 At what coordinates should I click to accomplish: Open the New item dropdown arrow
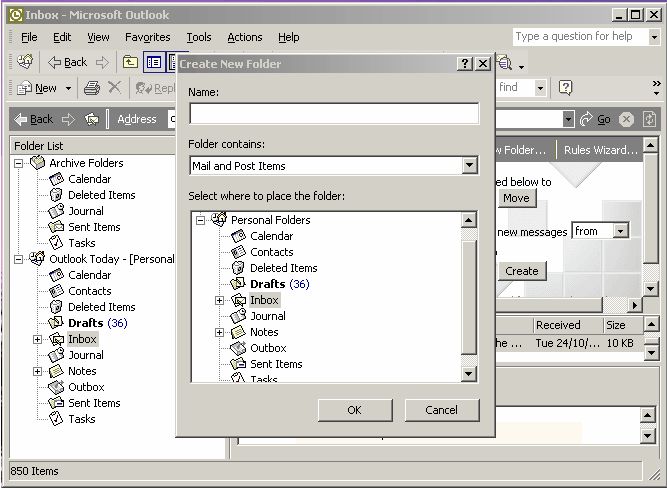click(x=68, y=88)
